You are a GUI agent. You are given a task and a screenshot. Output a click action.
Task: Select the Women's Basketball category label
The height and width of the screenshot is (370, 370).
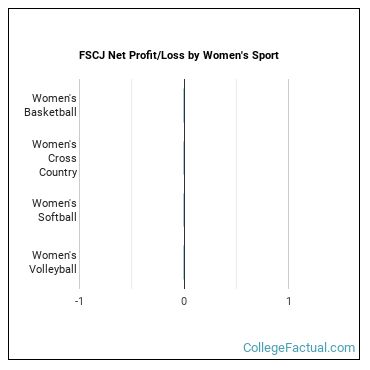coord(50,105)
